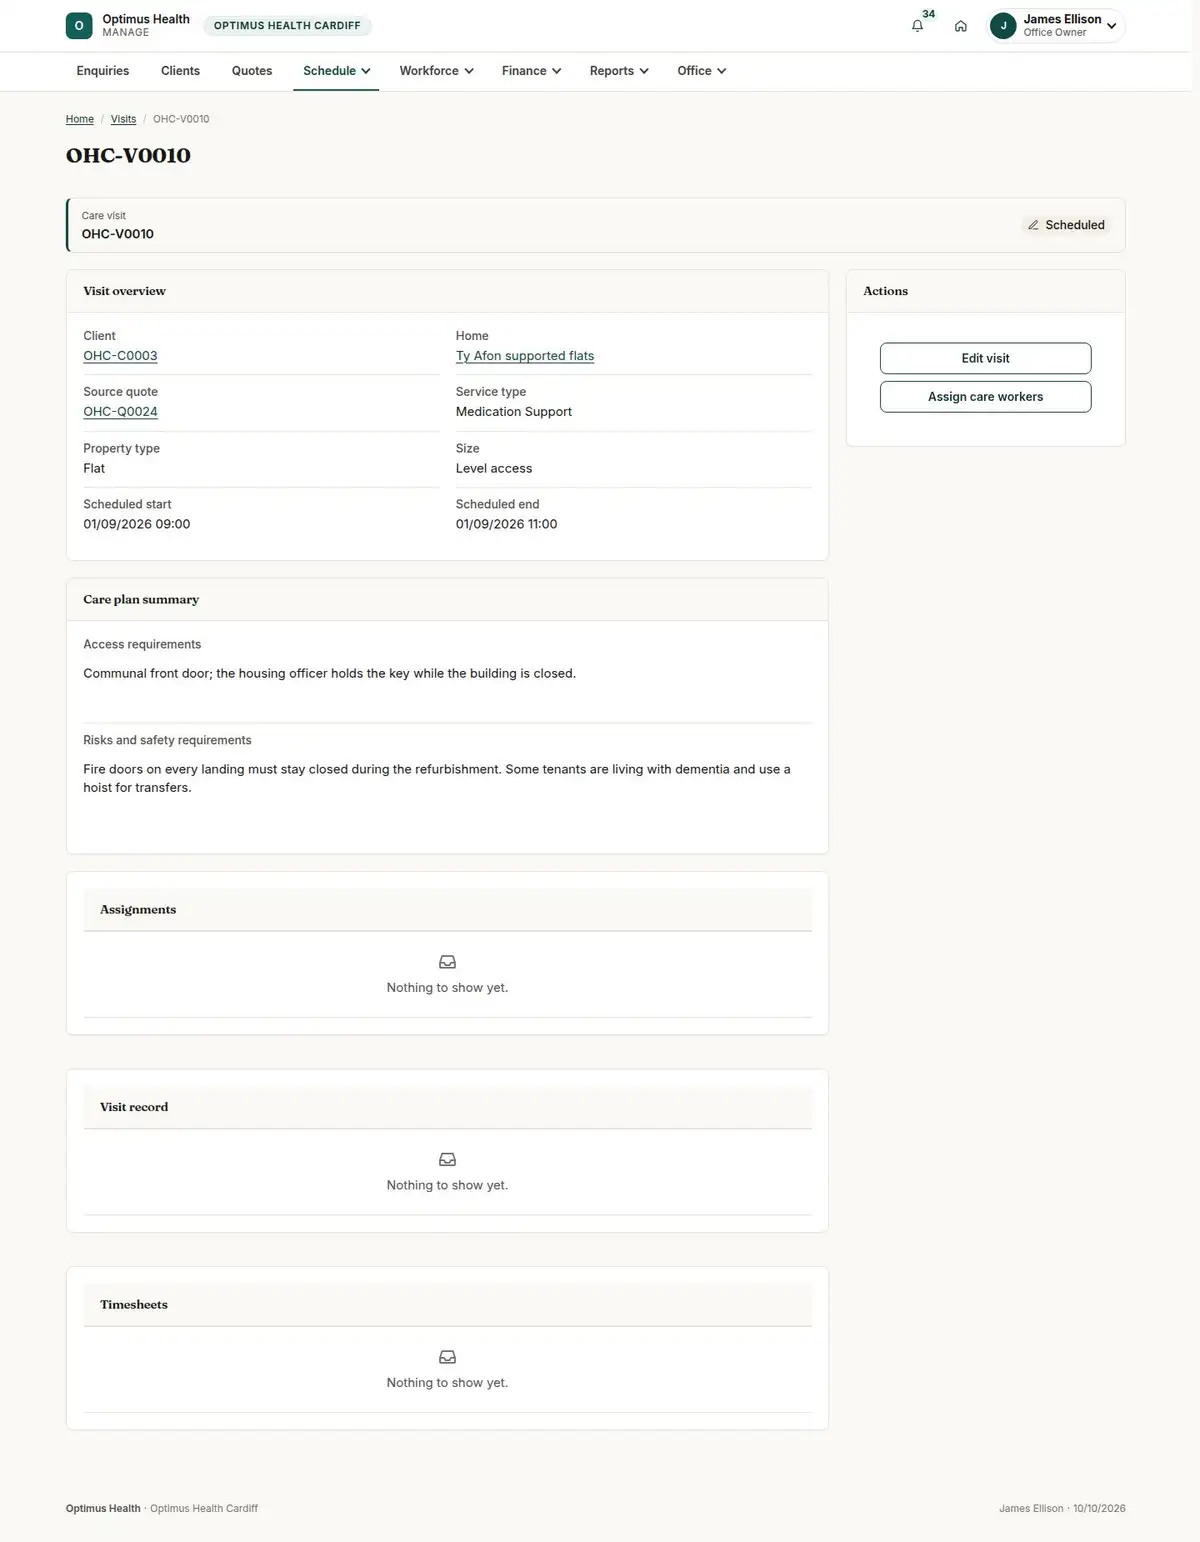Click the OHC-V0010 breadcrumb text
This screenshot has width=1200, height=1542.
pos(181,119)
